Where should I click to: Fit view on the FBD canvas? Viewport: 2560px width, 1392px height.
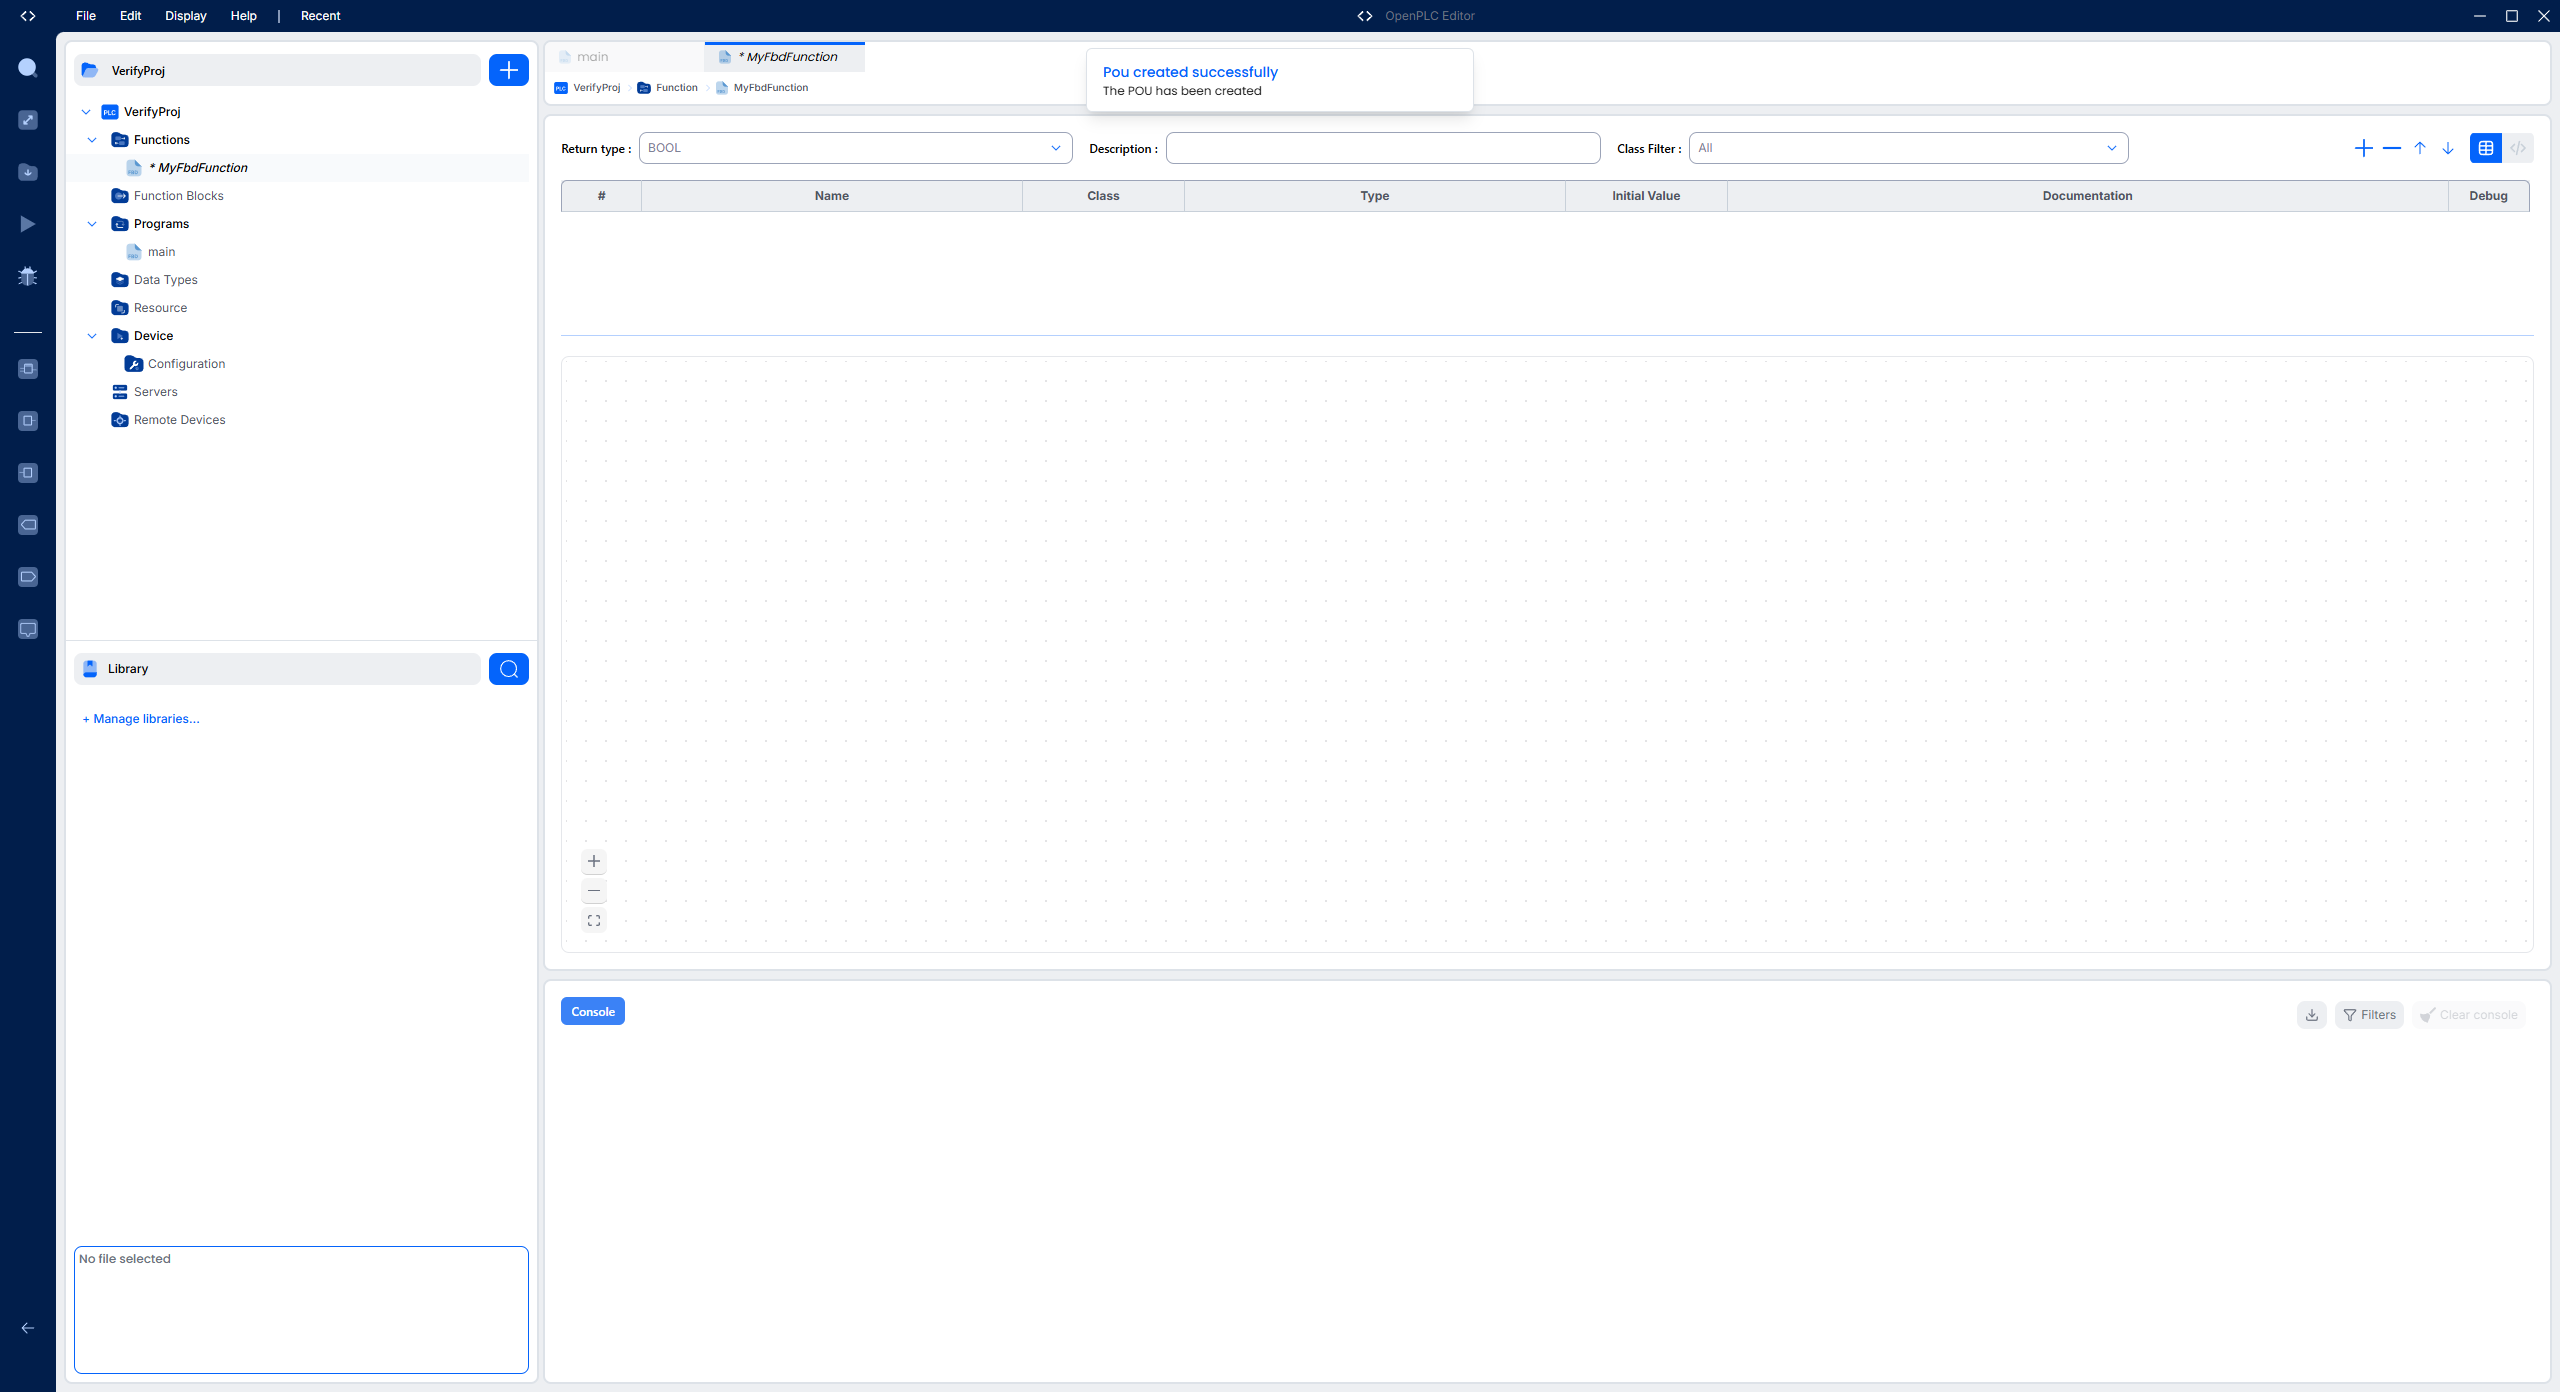click(x=594, y=921)
